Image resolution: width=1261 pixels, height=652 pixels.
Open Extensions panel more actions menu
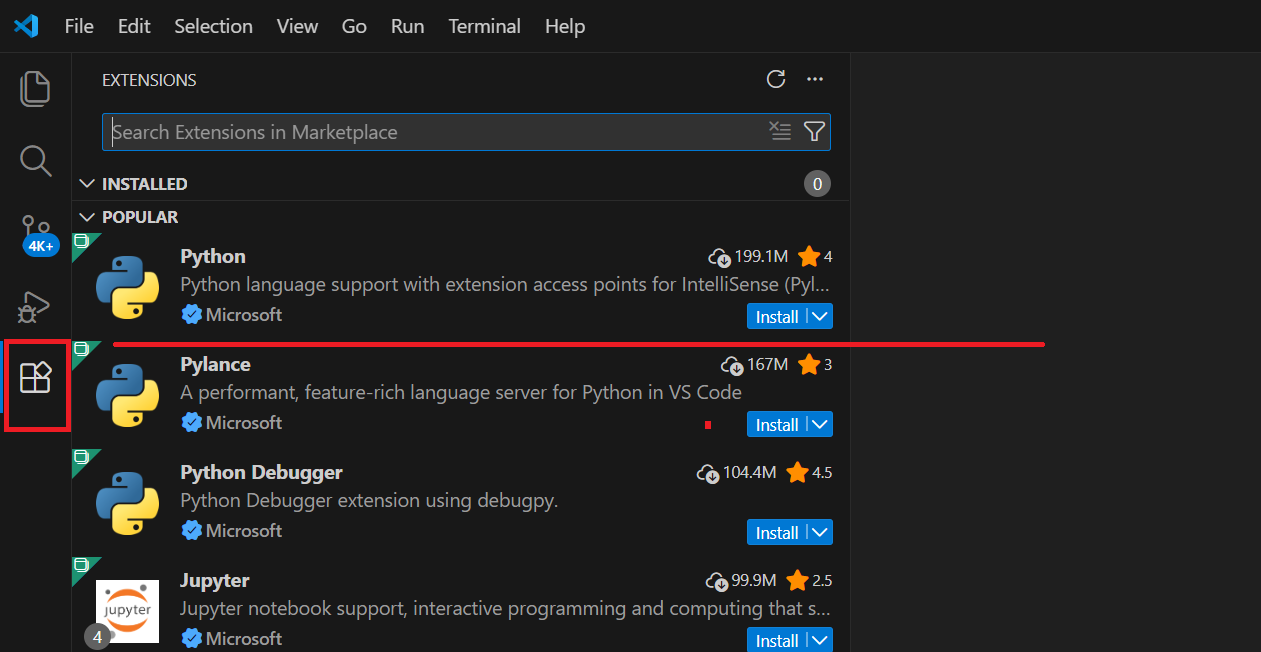point(815,80)
